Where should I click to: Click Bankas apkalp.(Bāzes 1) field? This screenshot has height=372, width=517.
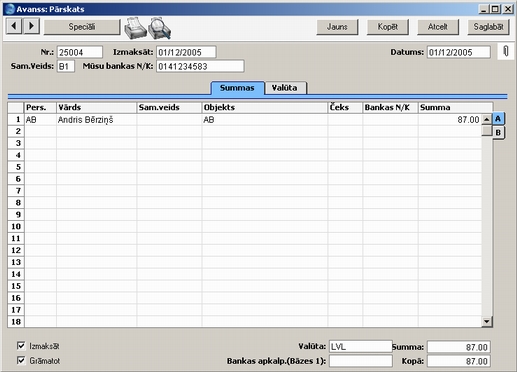pyautogui.click(x=361, y=361)
